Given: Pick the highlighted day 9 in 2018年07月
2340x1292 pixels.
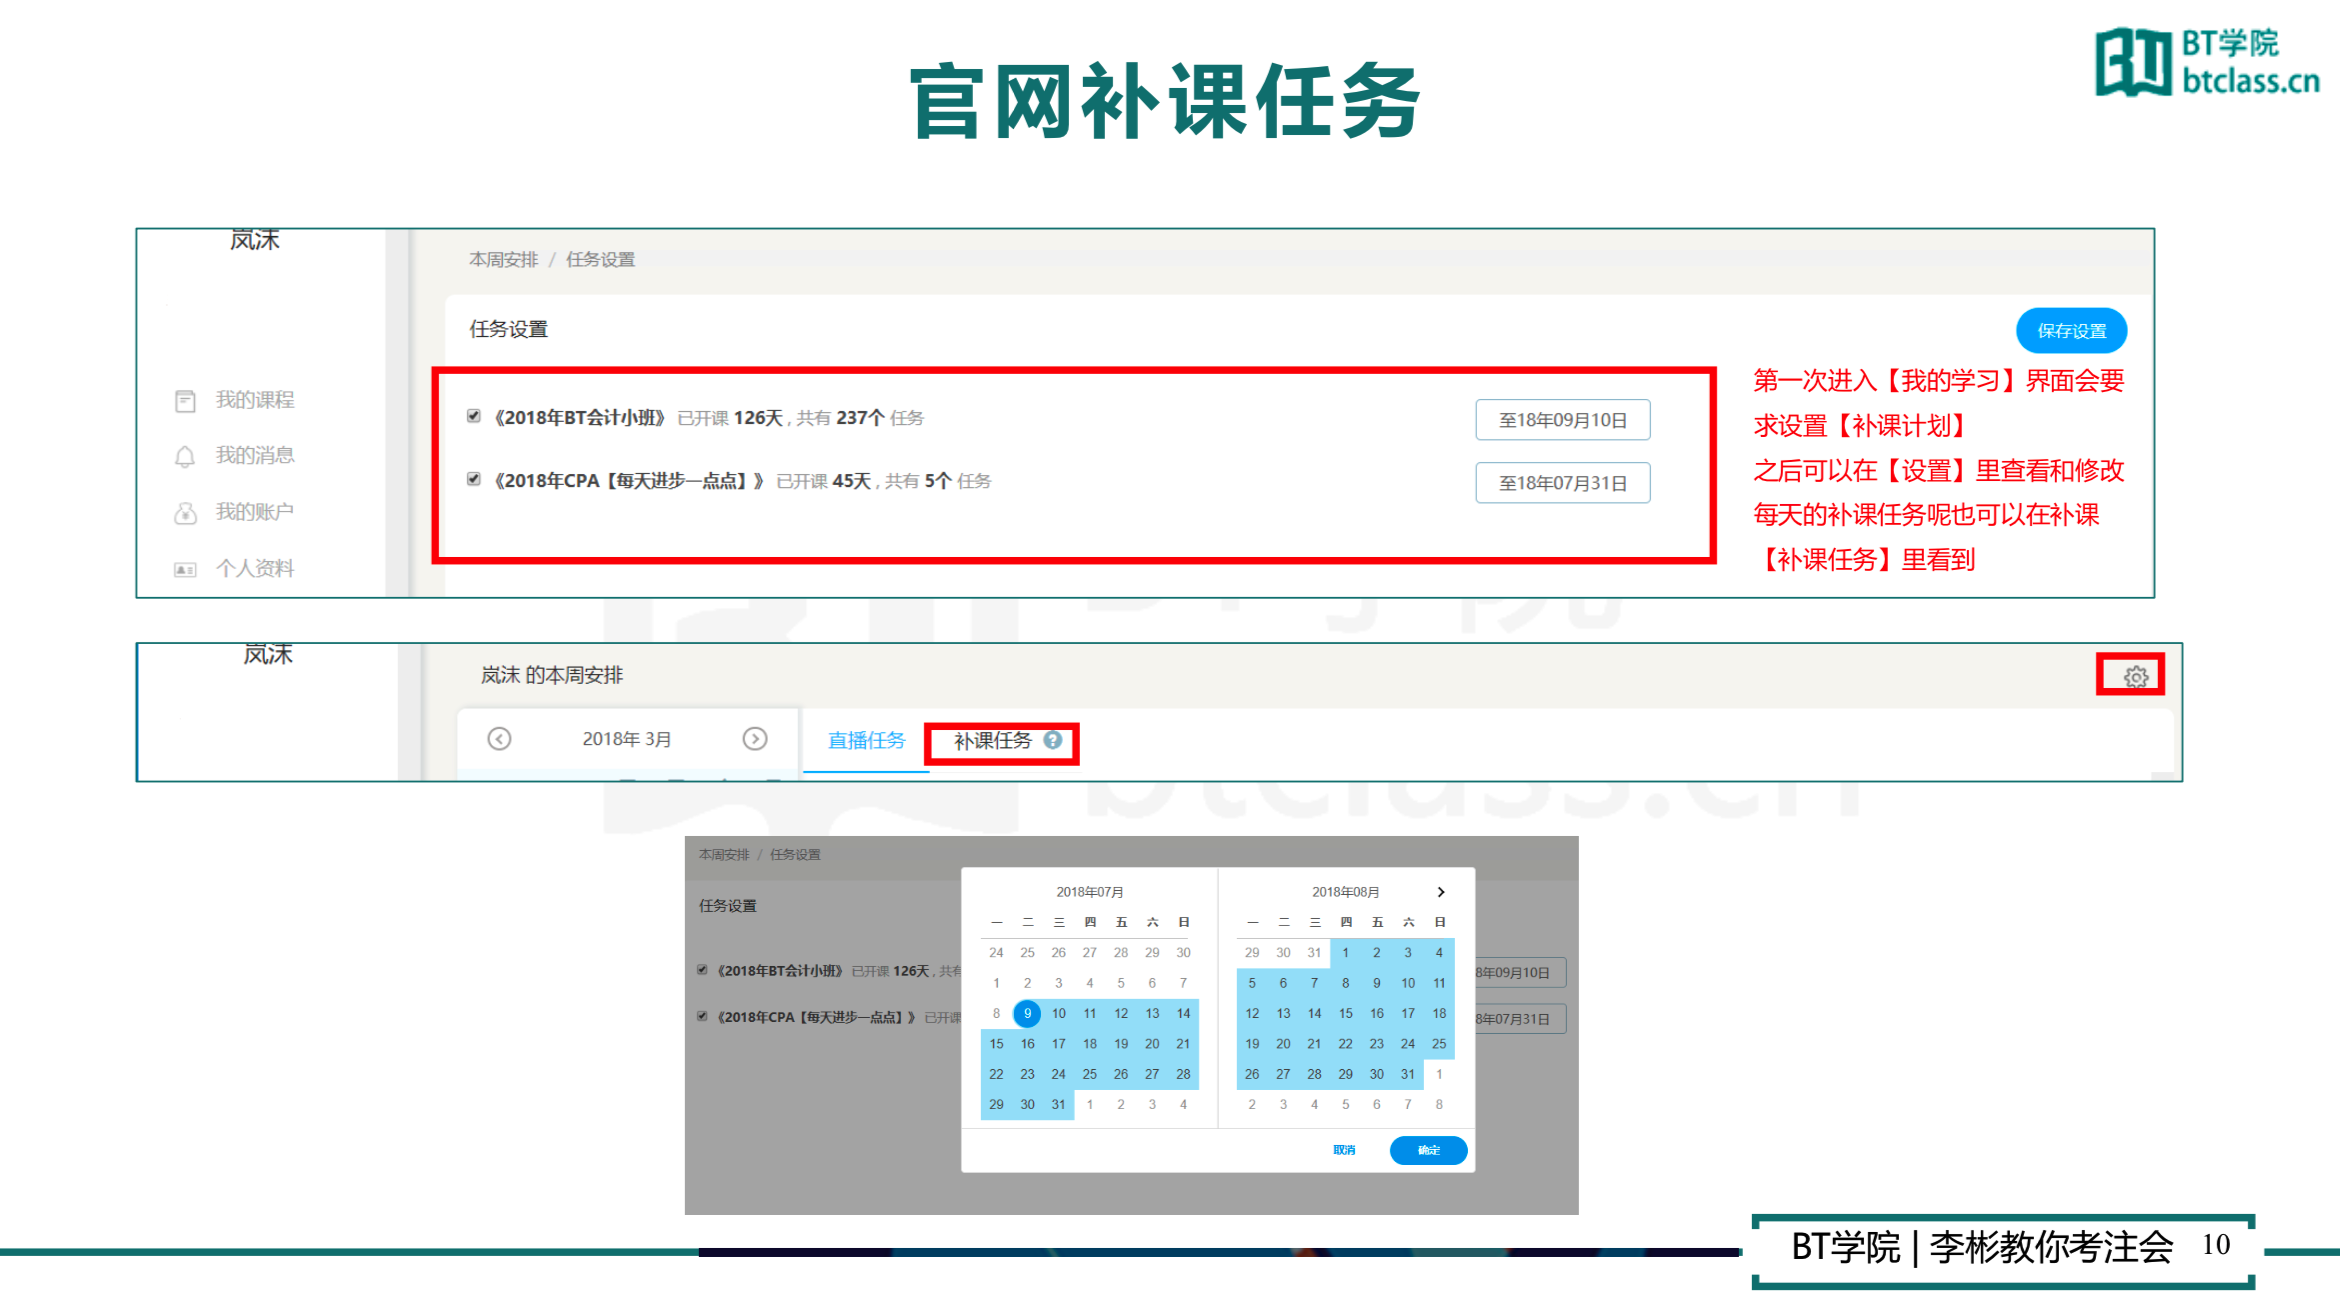Looking at the screenshot, I should (1027, 1013).
